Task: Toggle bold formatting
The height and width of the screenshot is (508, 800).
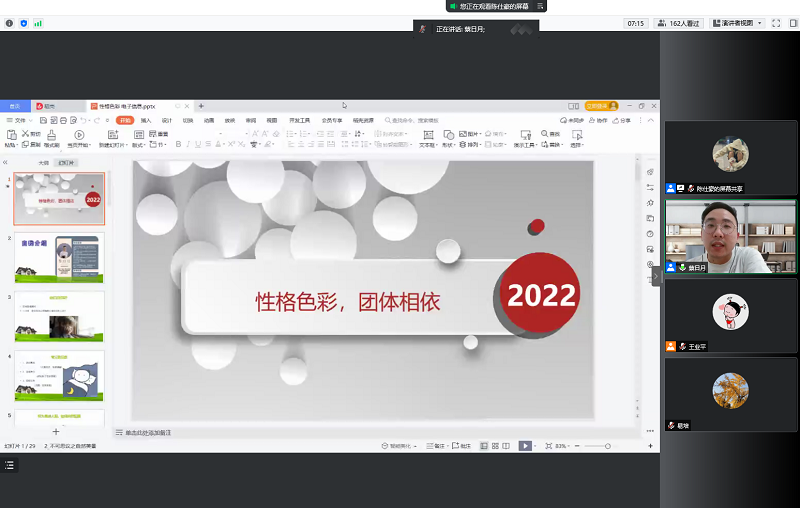Action: (x=177, y=144)
